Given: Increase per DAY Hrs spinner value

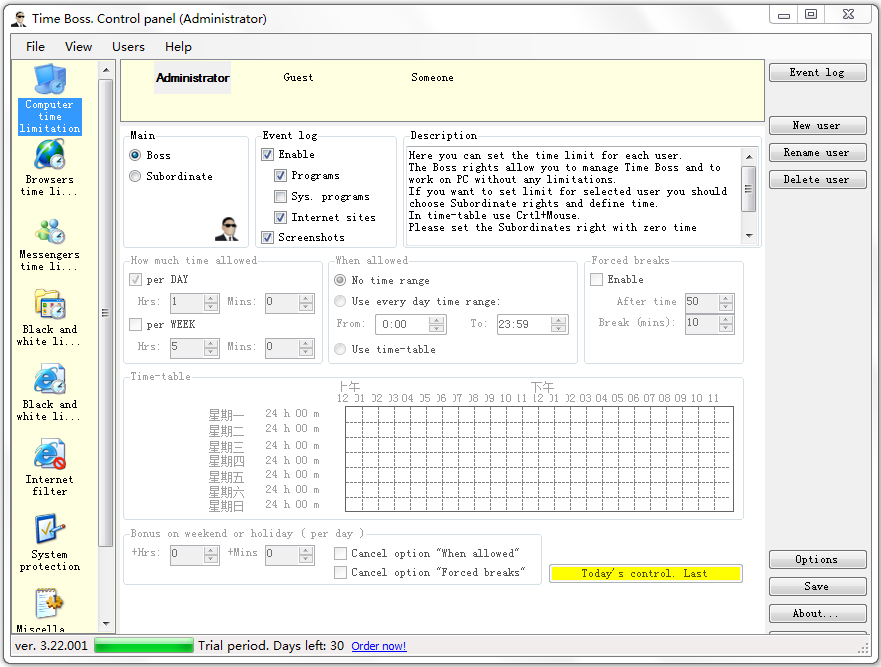Looking at the screenshot, I should [211, 298].
